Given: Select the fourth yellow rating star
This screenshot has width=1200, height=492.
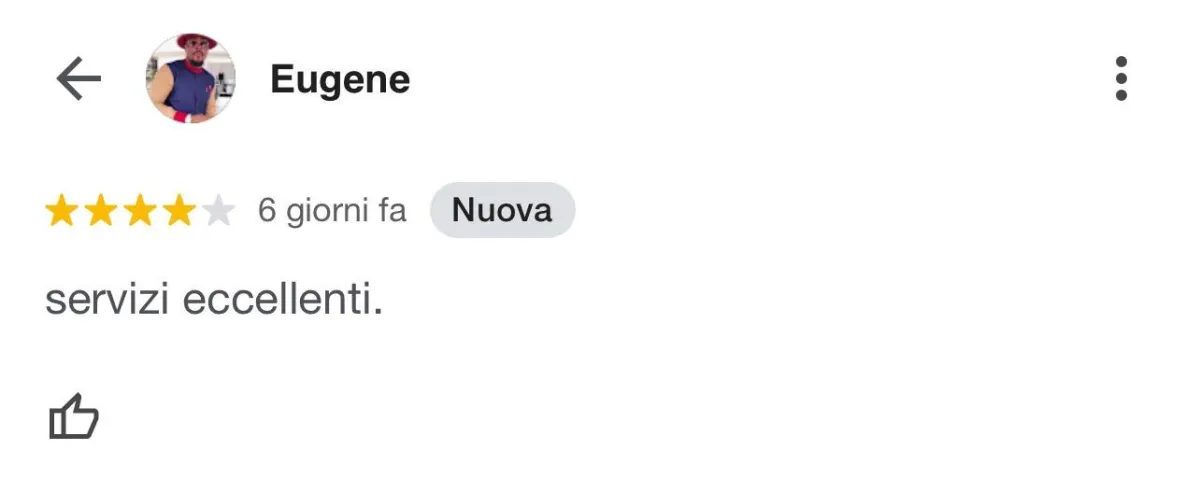Looking at the screenshot, I should [x=179, y=211].
